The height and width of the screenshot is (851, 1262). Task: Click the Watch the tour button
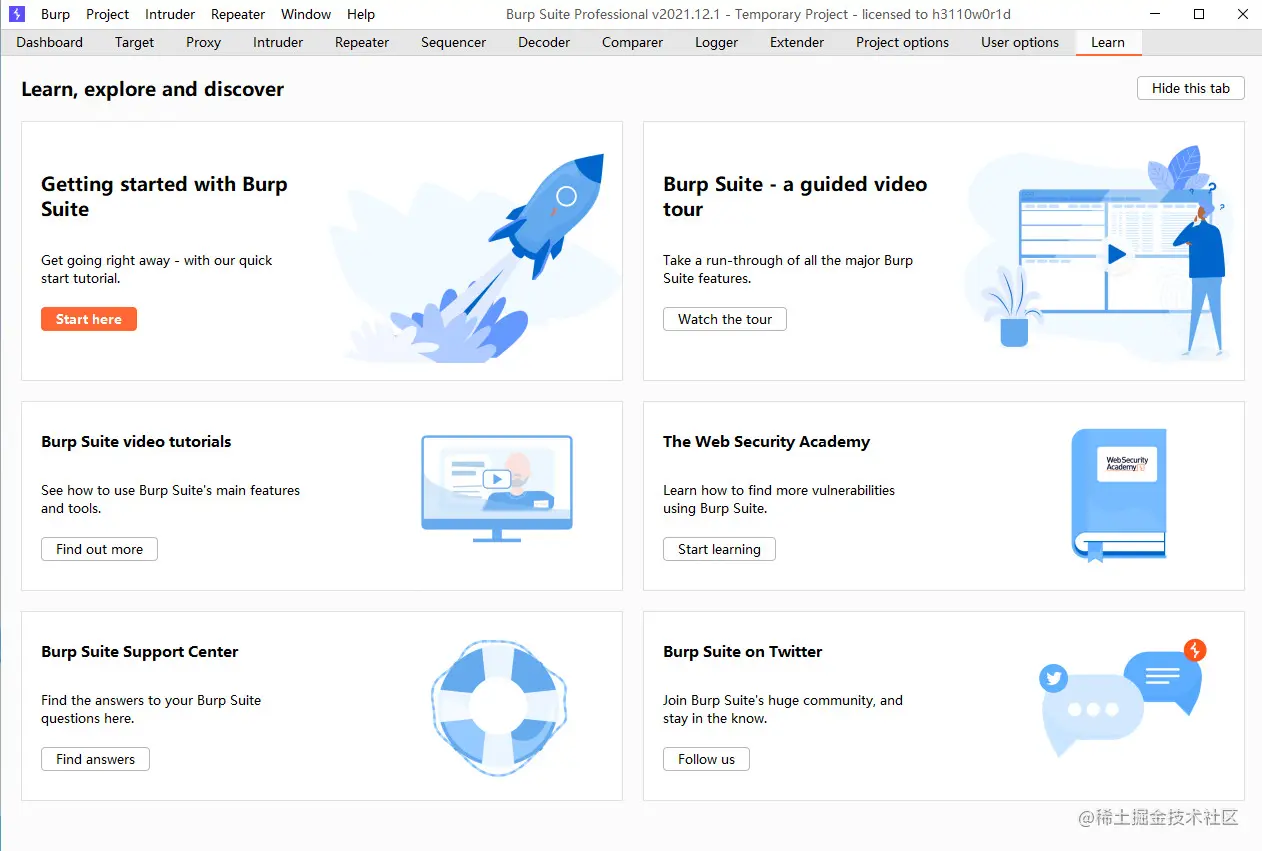point(725,319)
